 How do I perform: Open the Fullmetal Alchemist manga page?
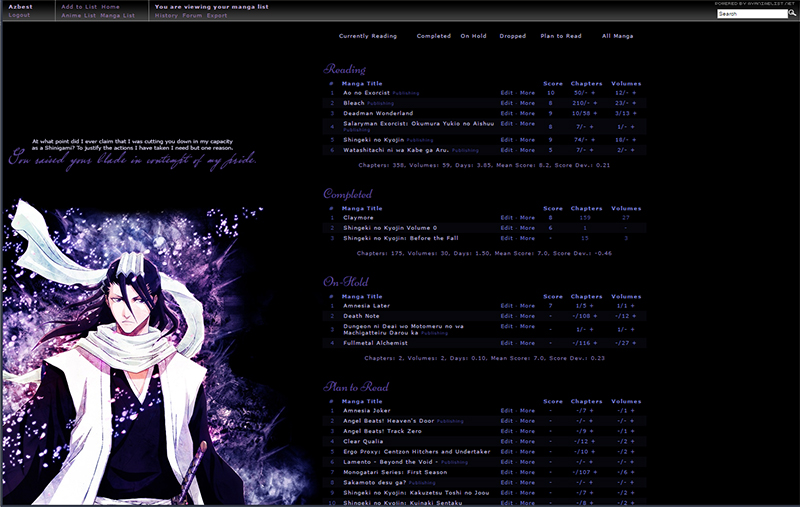coord(381,343)
